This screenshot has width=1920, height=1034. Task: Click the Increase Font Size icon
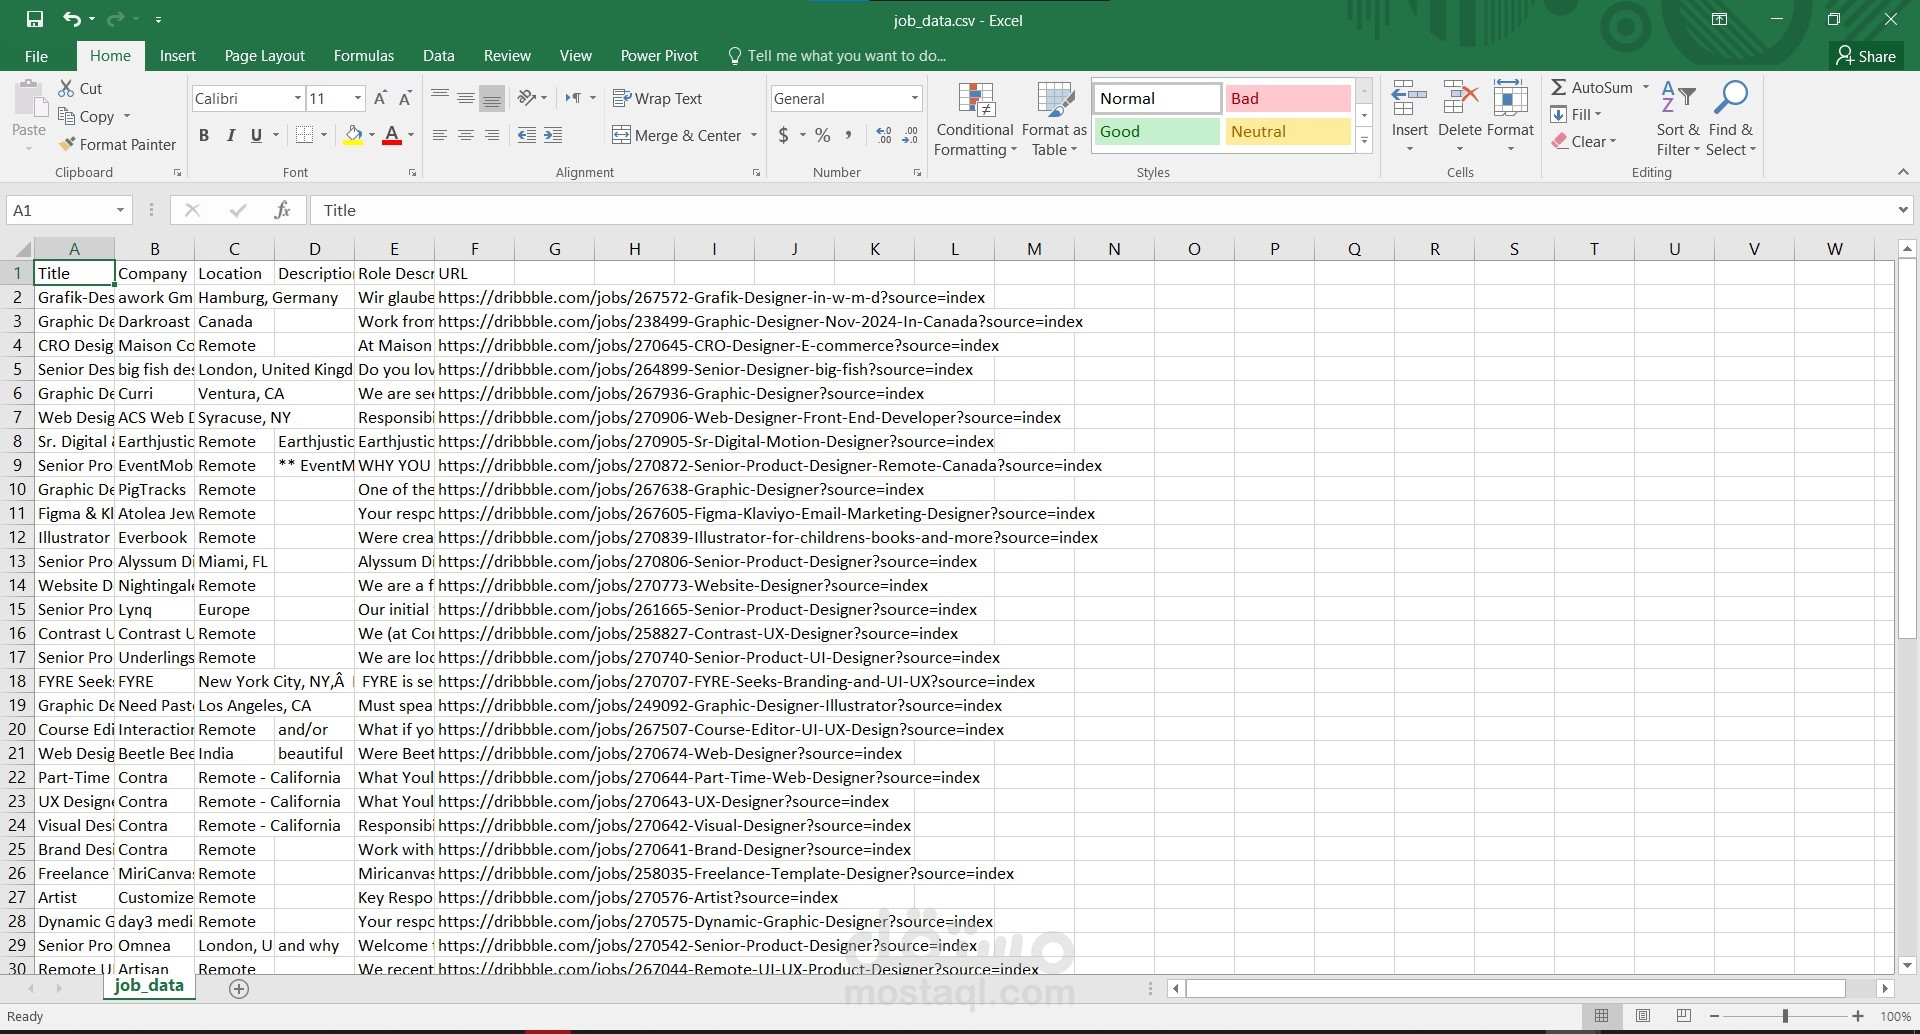(380, 98)
